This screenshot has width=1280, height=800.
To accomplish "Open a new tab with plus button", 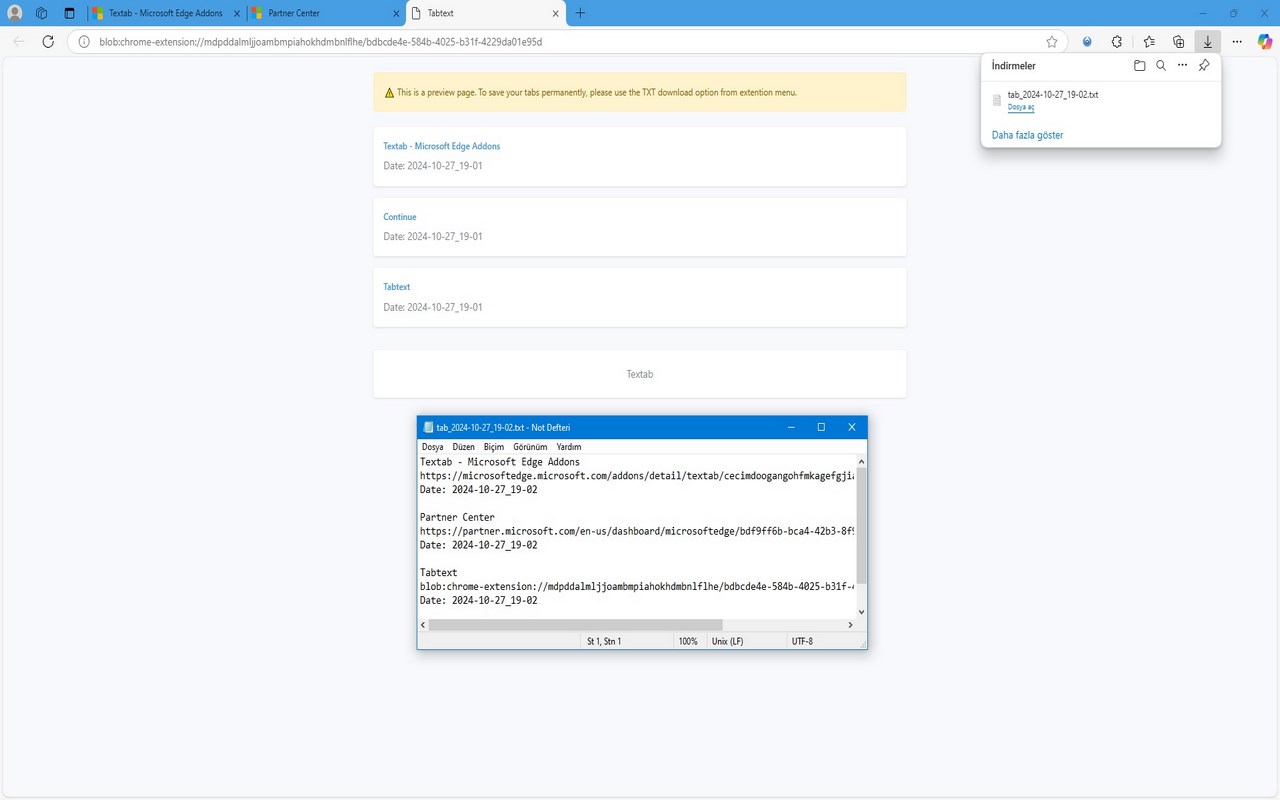I will click(580, 13).
